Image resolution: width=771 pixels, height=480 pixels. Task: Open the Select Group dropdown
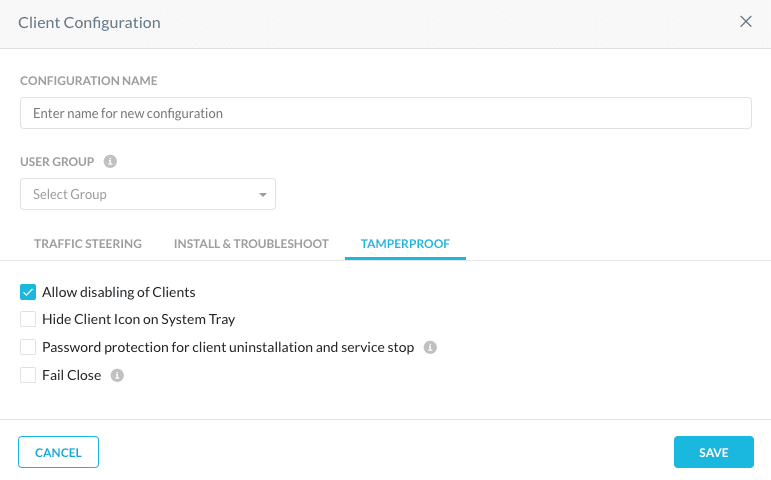[148, 194]
